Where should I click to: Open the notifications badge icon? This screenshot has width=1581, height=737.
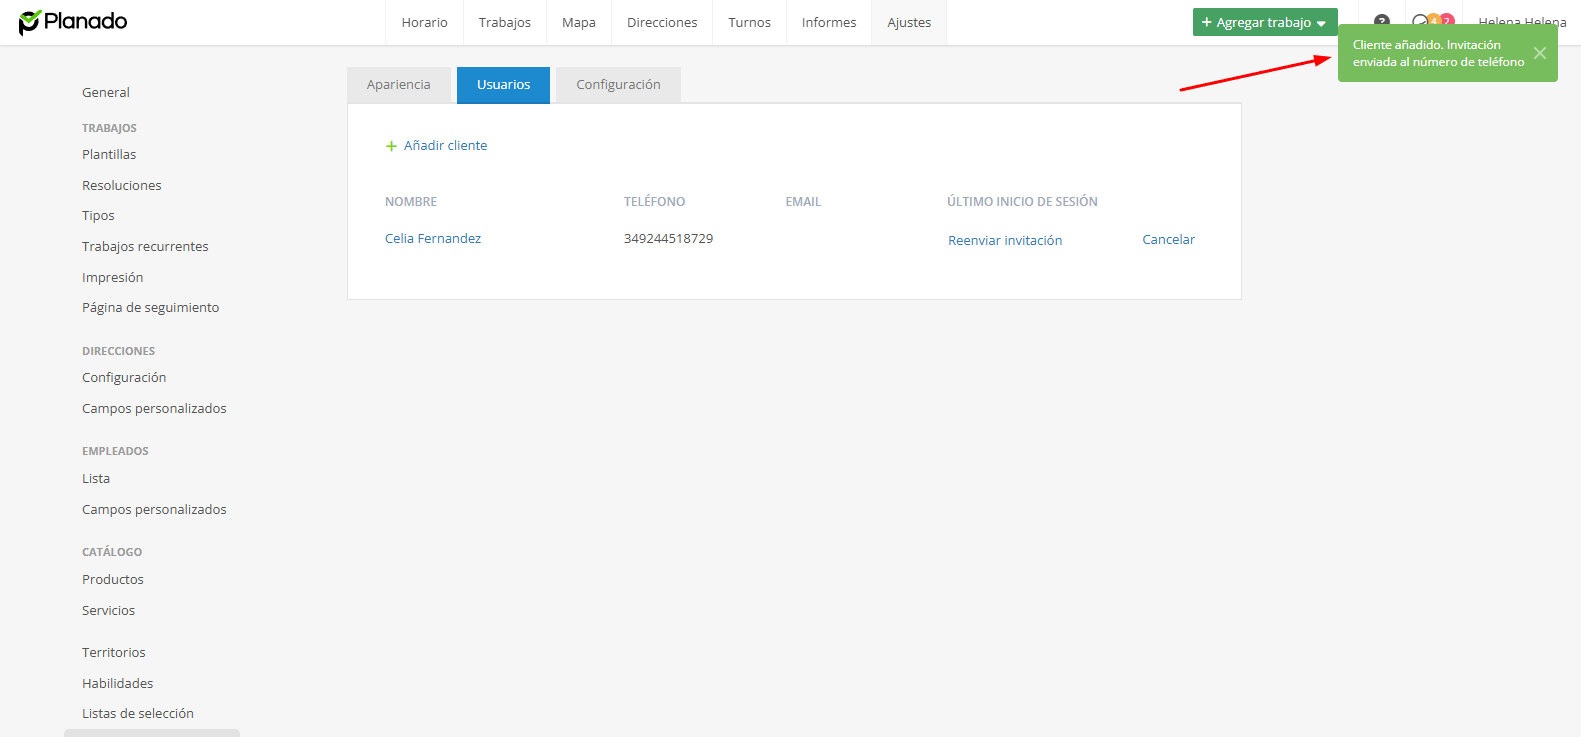(1433, 21)
